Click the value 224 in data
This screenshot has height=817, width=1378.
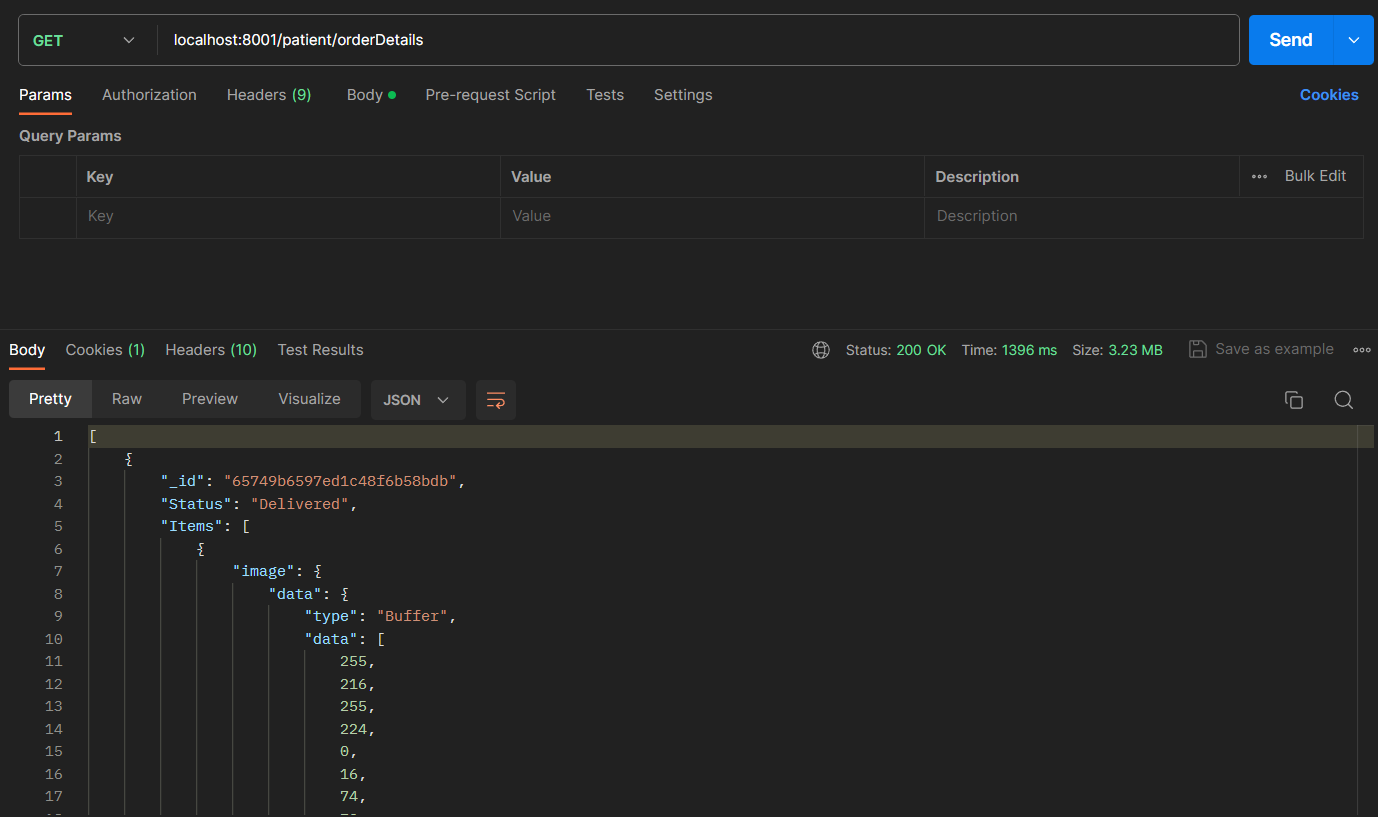pos(354,729)
